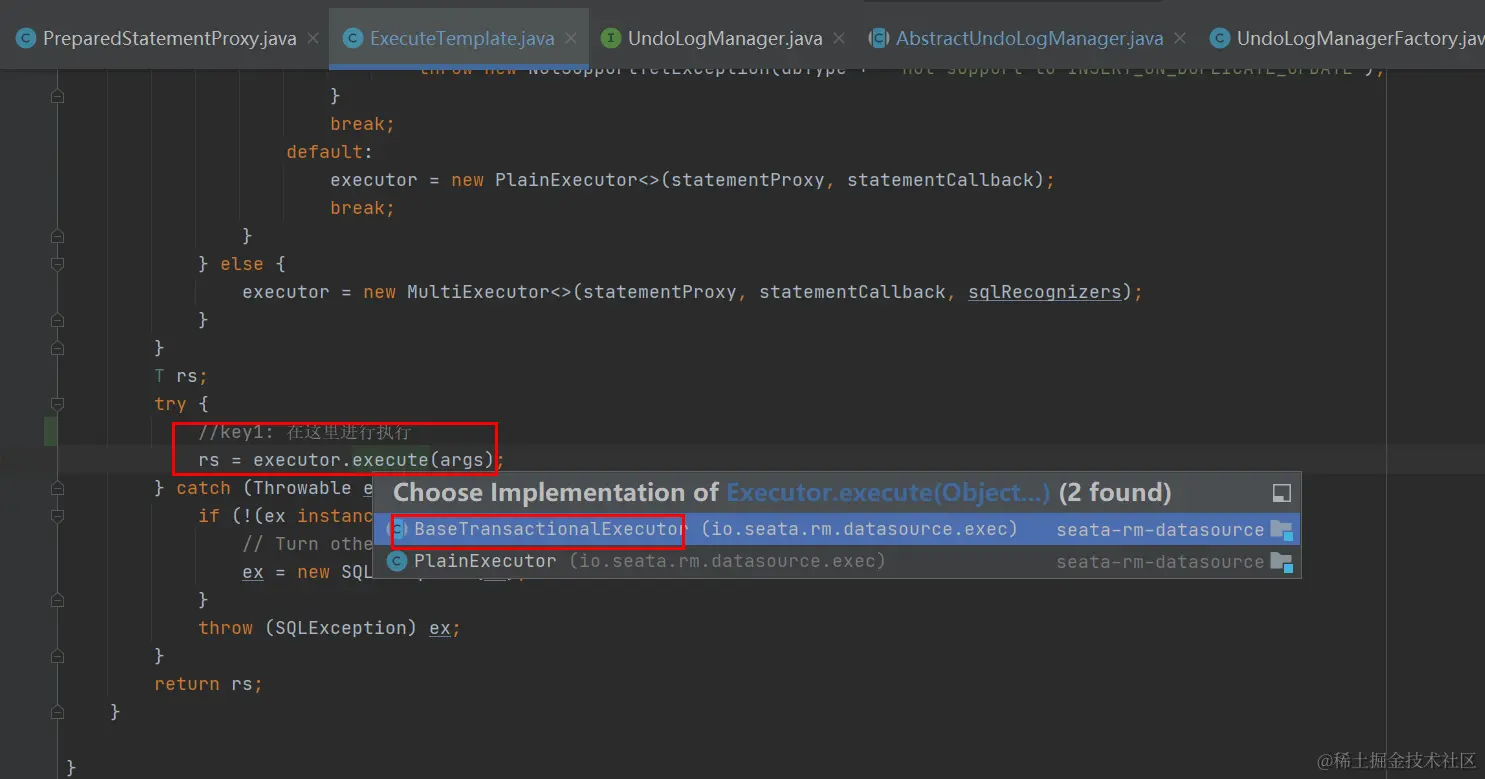Collapse the if (!(ex instanceof fold marker
The image size is (1485, 779).
tap(57, 516)
